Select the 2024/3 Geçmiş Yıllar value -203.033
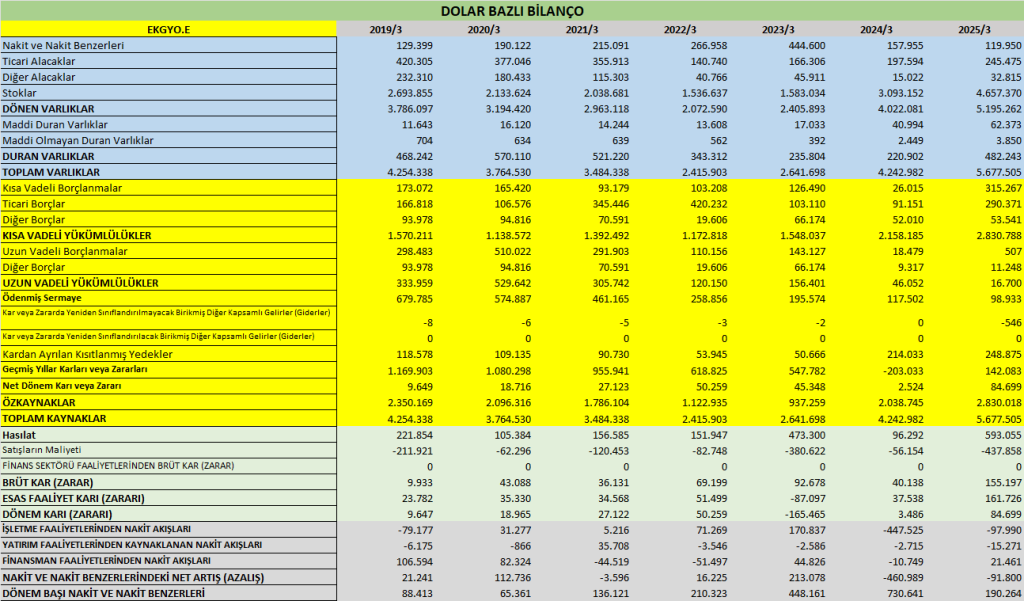1024x601 pixels. coord(901,371)
